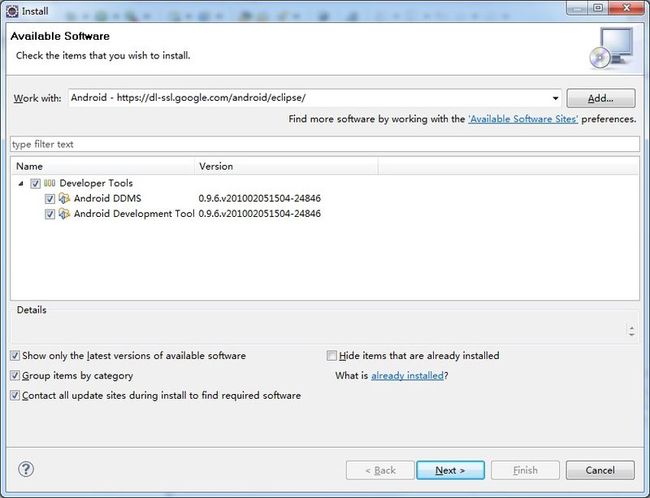Select the Android DDMS row label
The width and height of the screenshot is (650, 498).
pyautogui.click(x=107, y=198)
